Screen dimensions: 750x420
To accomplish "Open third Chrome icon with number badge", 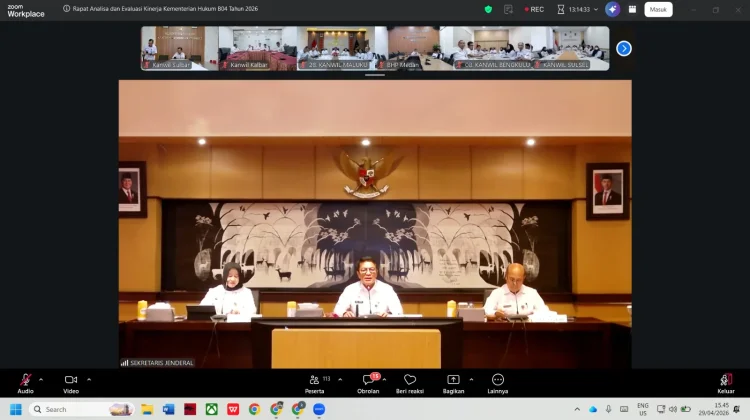I will [x=298, y=409].
